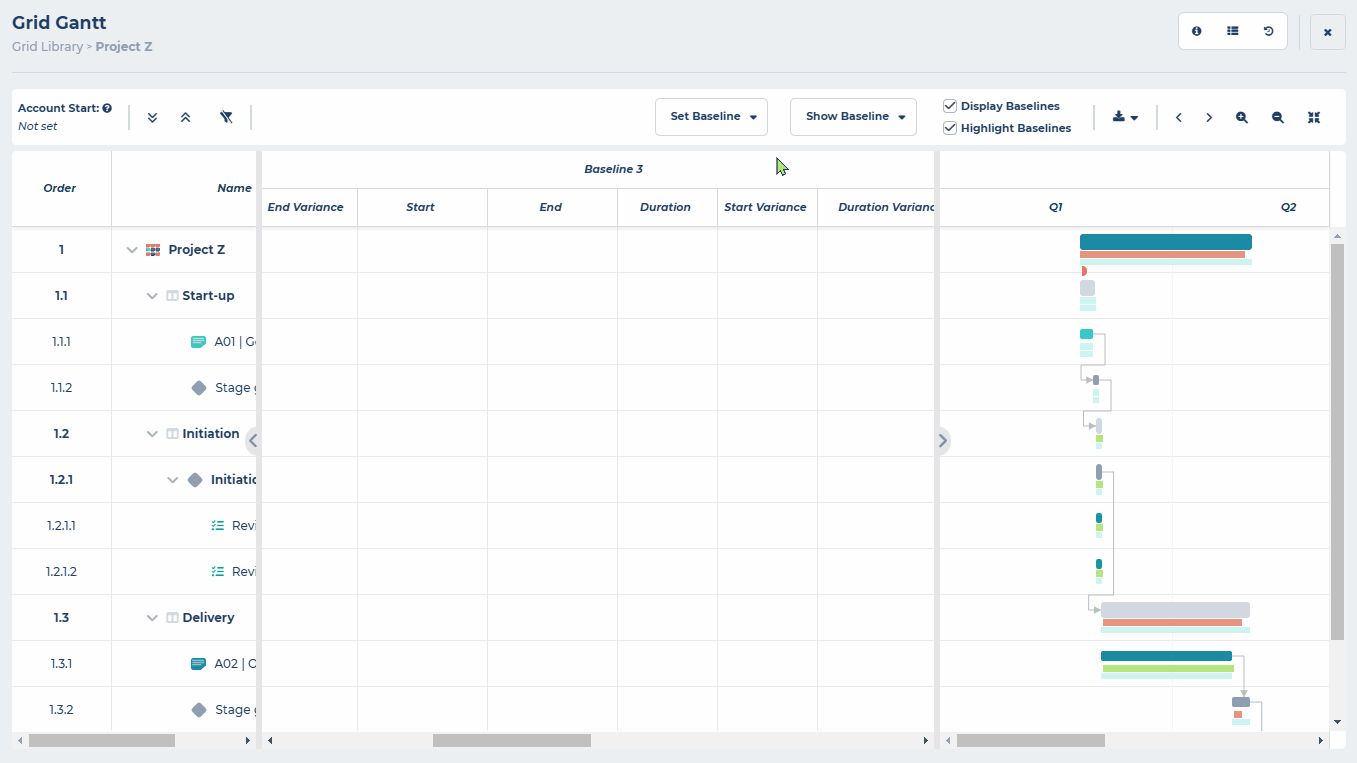Expand all rows with double-down chevron
This screenshot has height=763, width=1357.
[x=152, y=117]
